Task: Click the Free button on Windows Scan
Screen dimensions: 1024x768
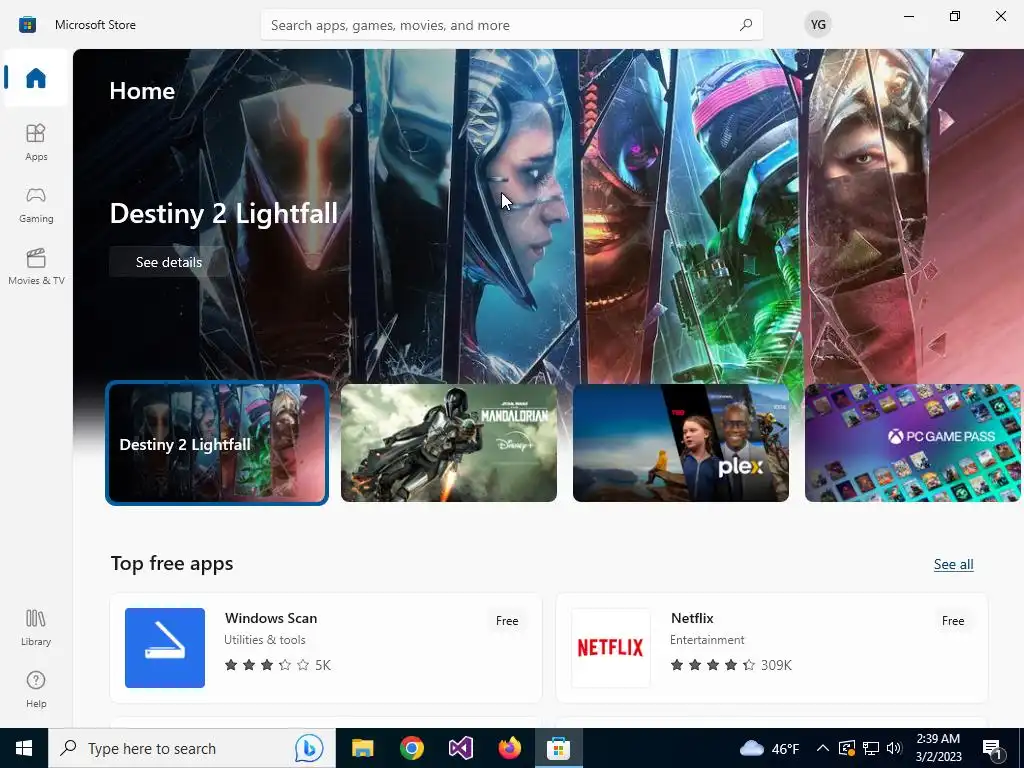Action: pyautogui.click(x=507, y=620)
